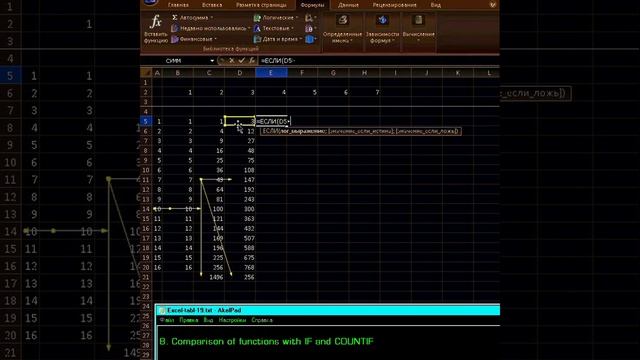The width and height of the screenshot is (640, 360).
Task: Click cell D7 containing 27
Action: coord(240,141)
